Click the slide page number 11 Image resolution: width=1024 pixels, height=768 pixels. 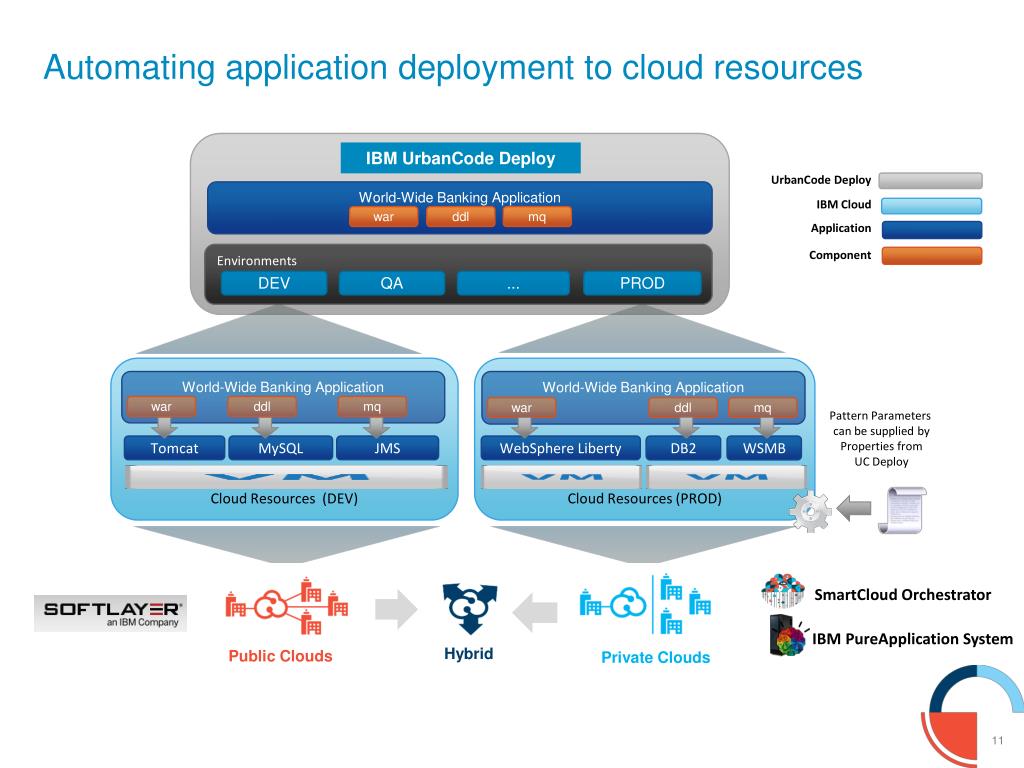pyautogui.click(x=997, y=741)
